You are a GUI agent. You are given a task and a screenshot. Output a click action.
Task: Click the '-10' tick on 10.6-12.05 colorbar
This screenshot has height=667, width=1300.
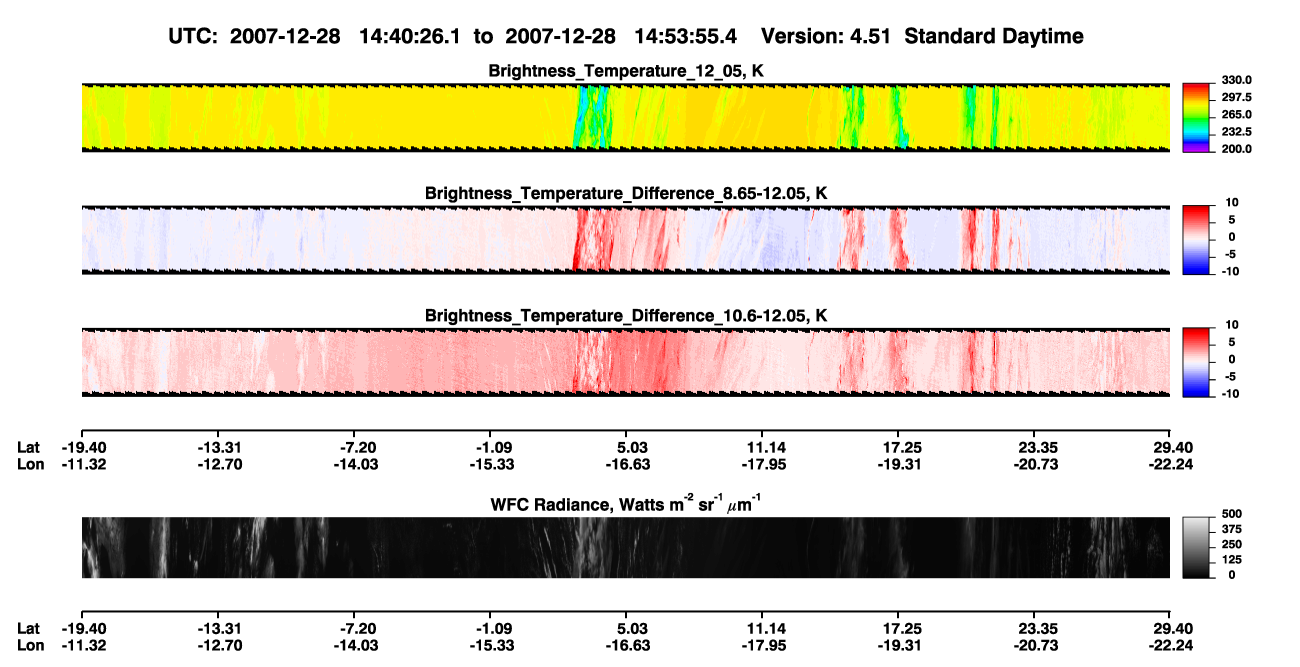point(1229,394)
